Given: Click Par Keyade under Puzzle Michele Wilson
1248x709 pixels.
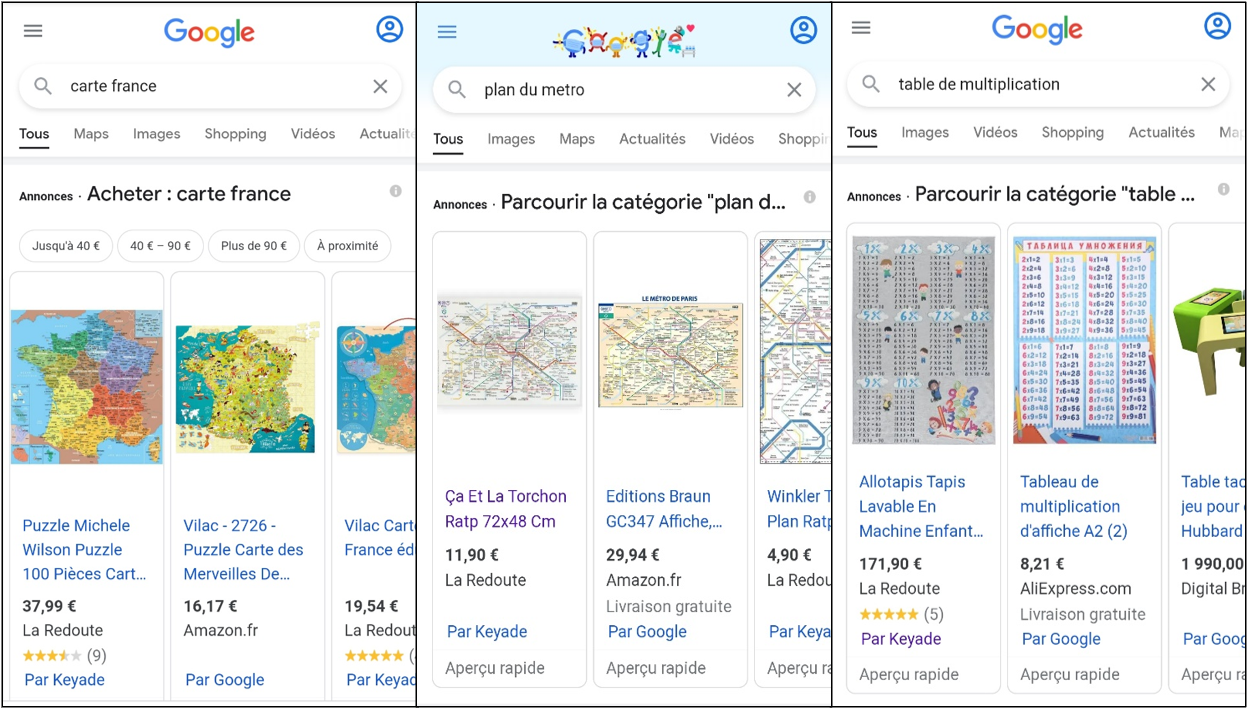Looking at the screenshot, I should [x=65, y=680].
